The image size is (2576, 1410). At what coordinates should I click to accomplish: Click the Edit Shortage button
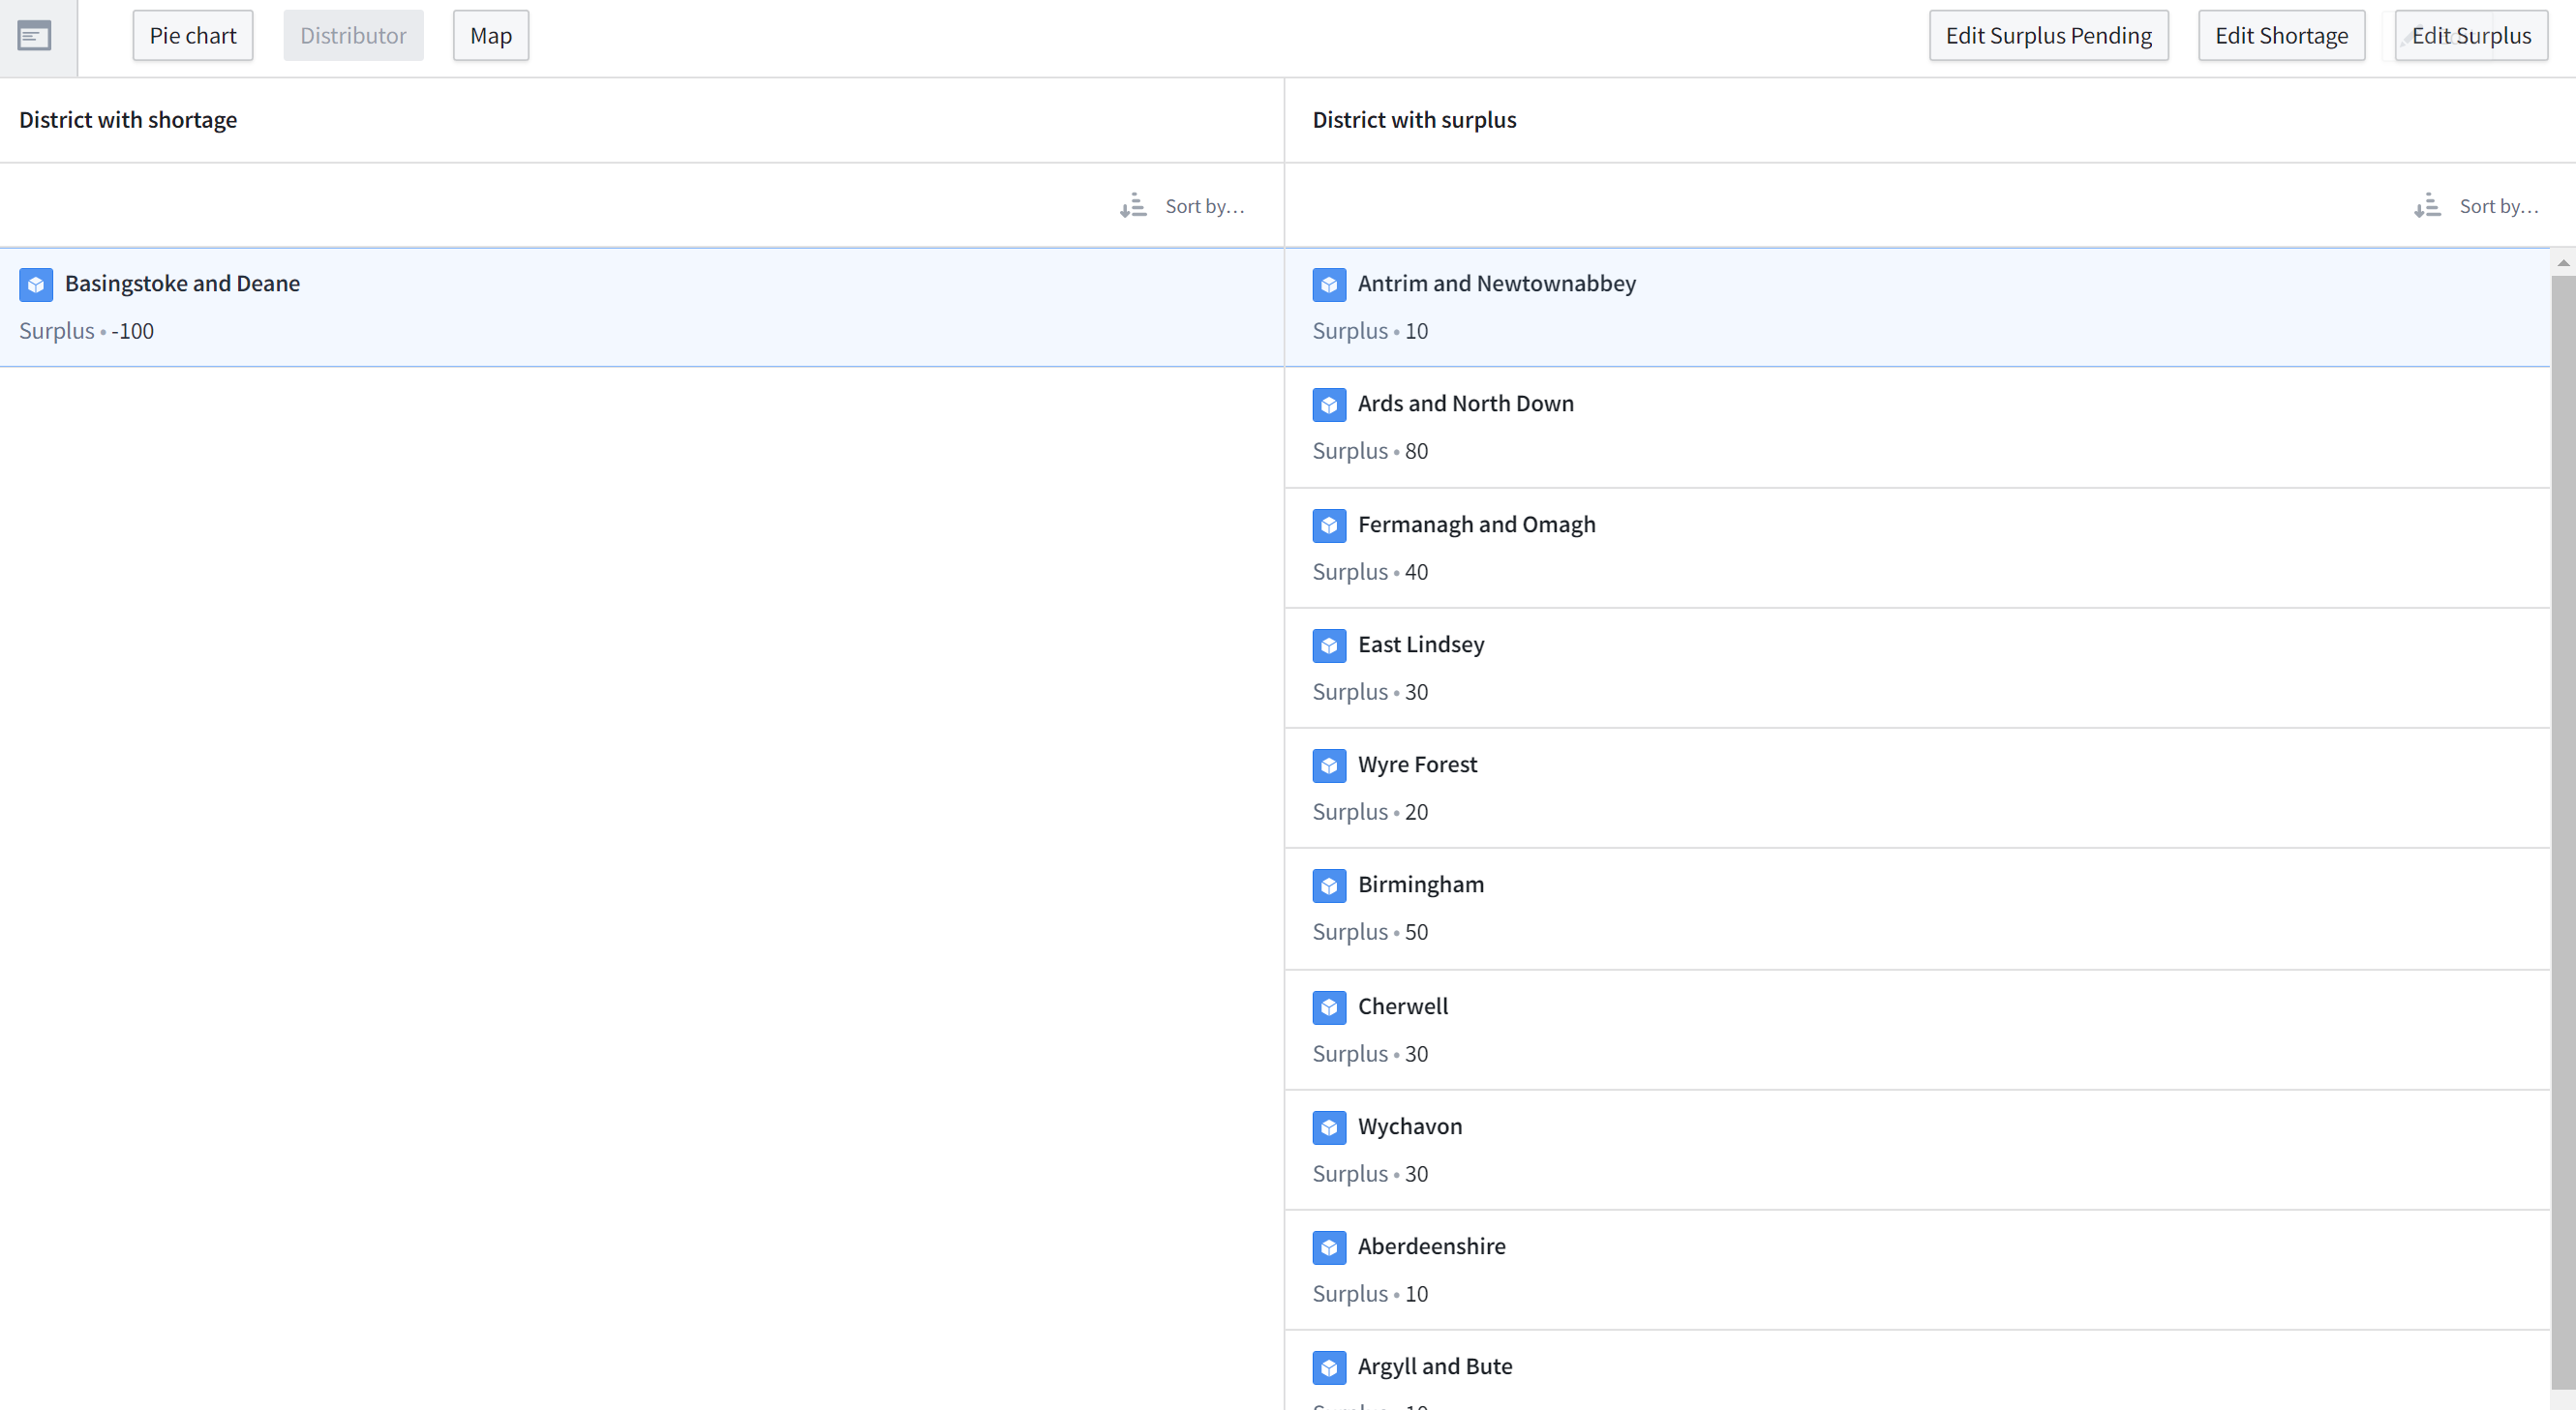coord(2281,36)
